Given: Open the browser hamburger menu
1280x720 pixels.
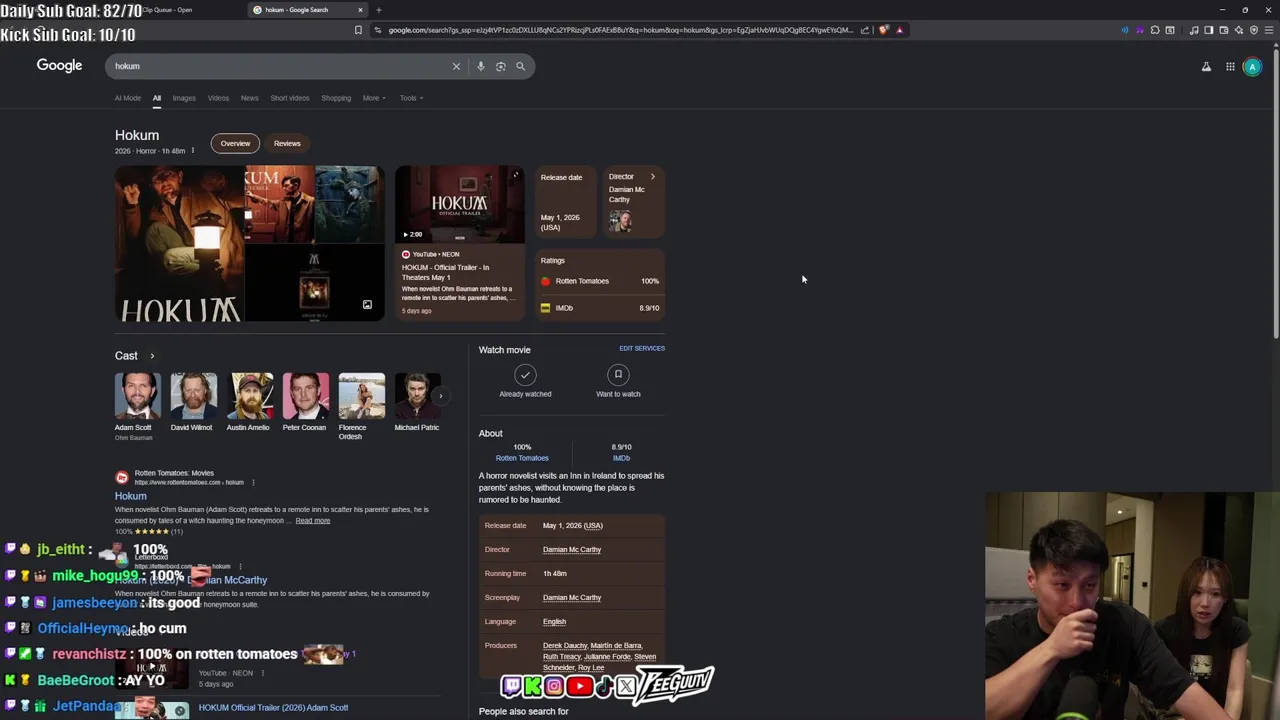Looking at the screenshot, I should (1269, 30).
